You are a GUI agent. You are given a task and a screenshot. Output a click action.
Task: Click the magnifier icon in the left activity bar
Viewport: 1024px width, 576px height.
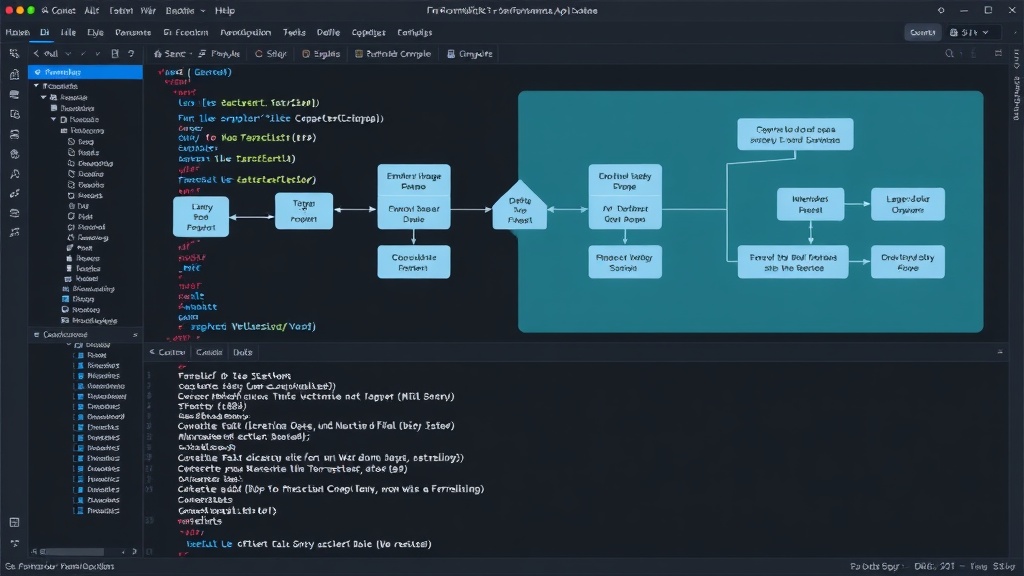14,174
